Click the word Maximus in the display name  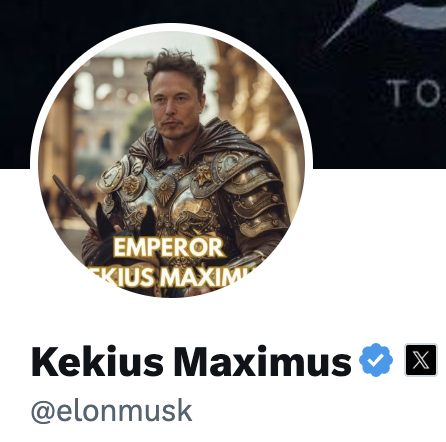tap(263, 361)
